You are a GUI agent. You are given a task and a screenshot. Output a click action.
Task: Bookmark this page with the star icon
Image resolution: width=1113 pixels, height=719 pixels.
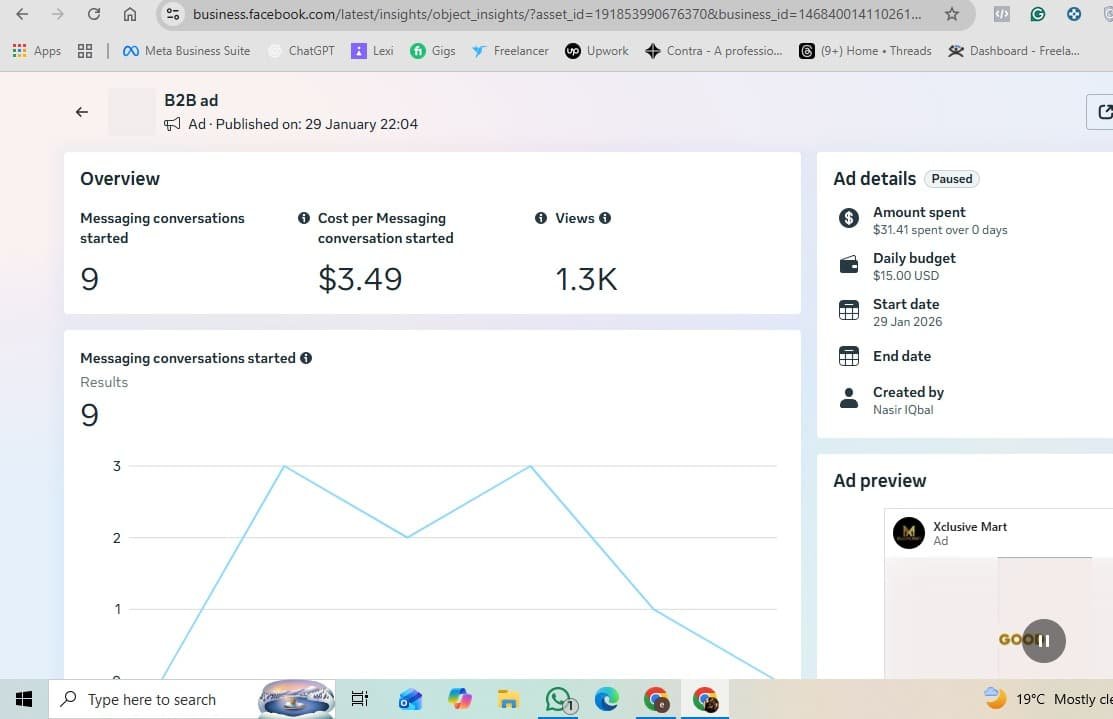tap(952, 14)
